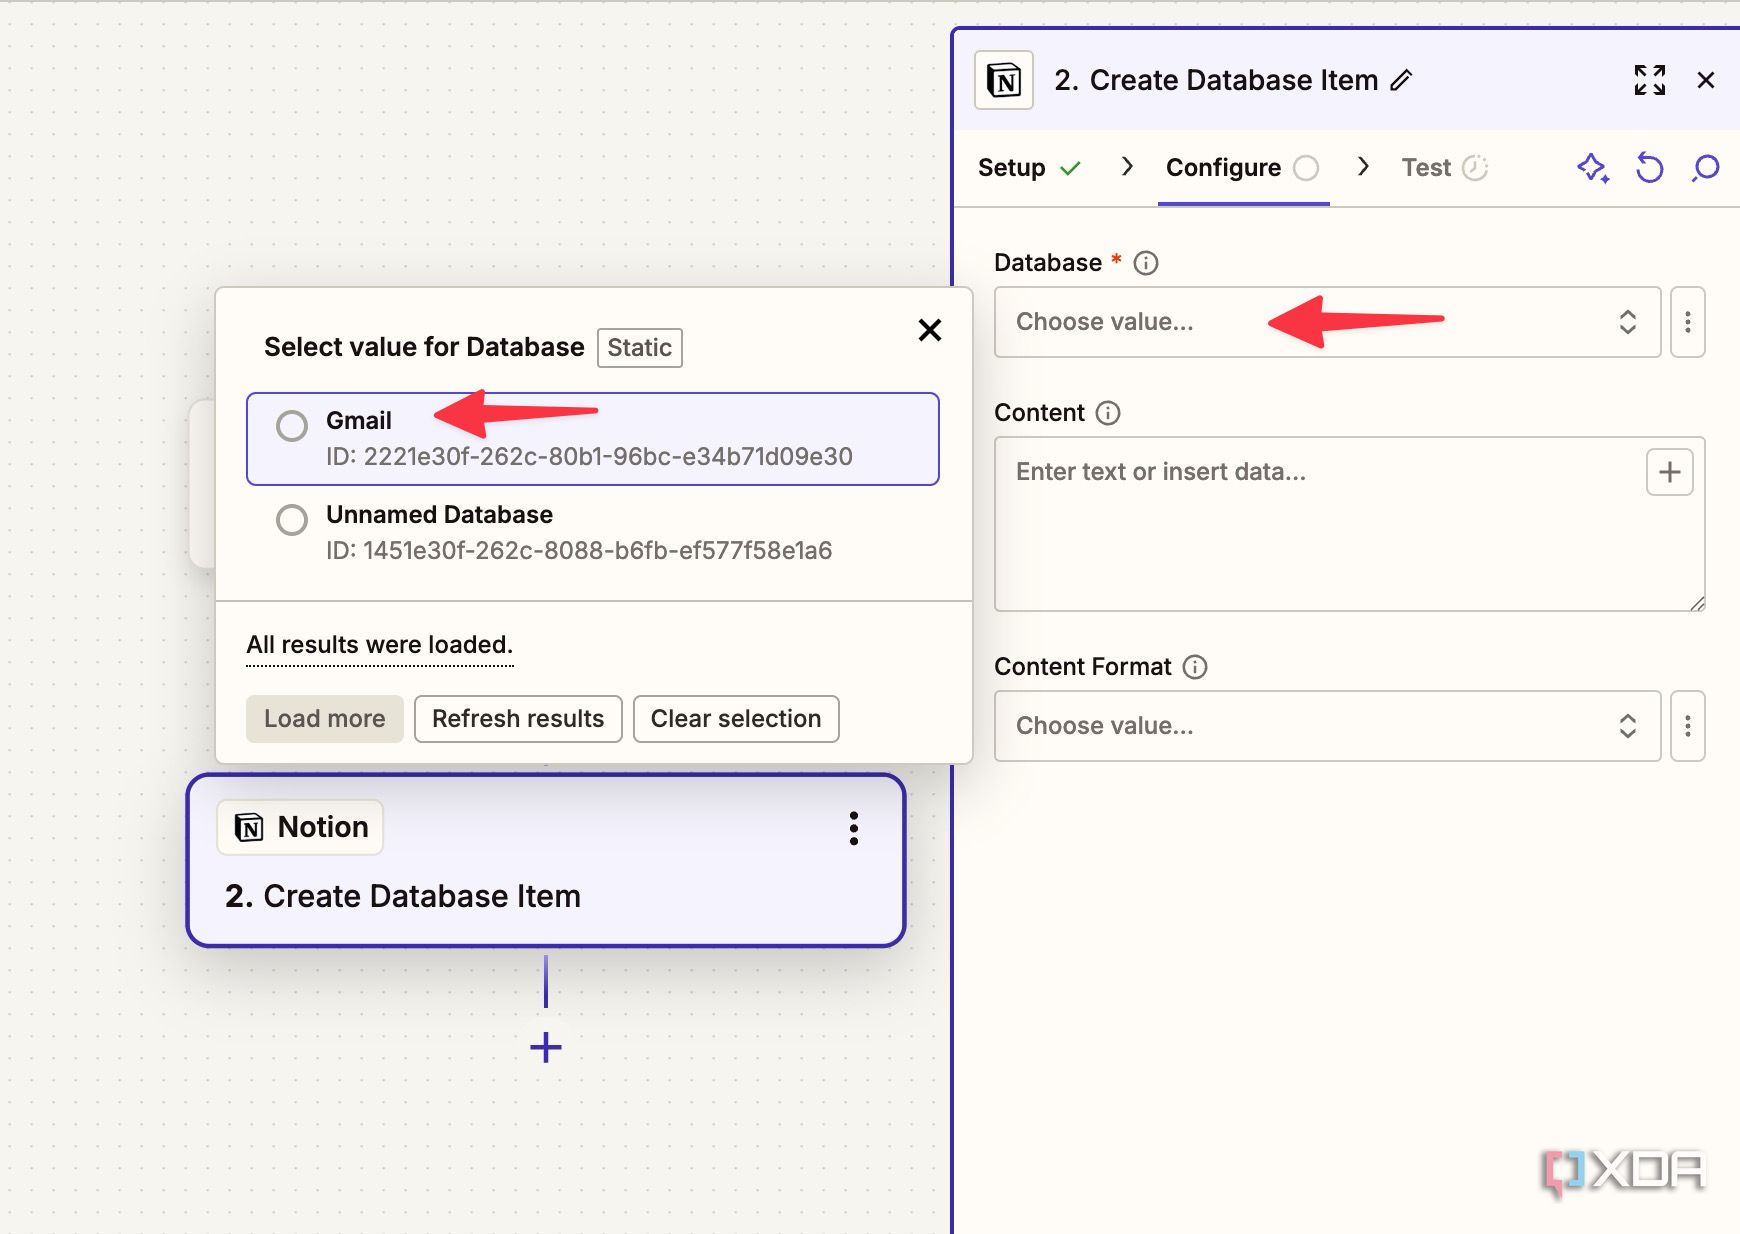Click the undo circular arrow icon
Screen dimensions: 1740x1234
pyautogui.click(x=1650, y=167)
